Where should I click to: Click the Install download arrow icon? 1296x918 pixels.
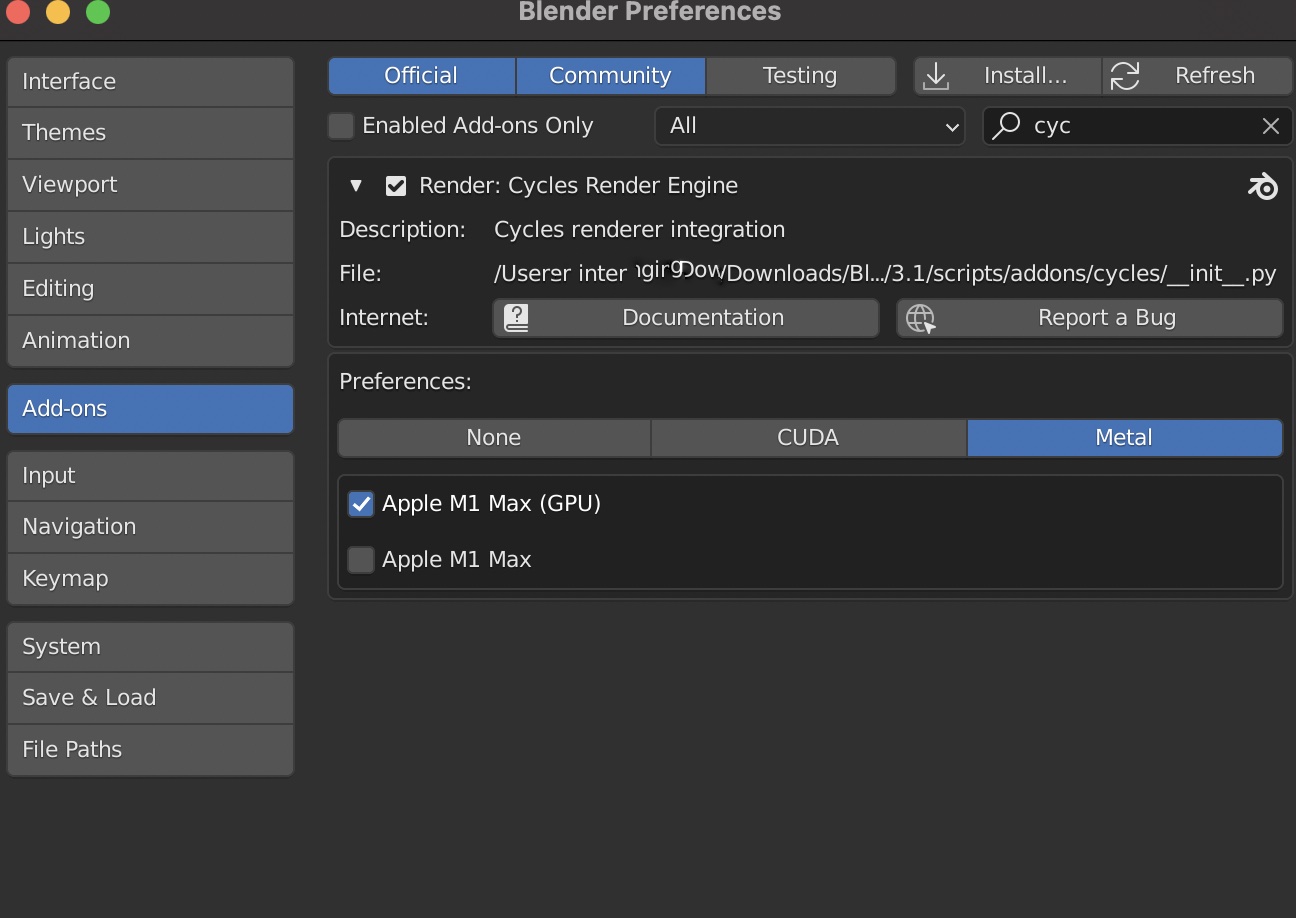click(x=936, y=76)
